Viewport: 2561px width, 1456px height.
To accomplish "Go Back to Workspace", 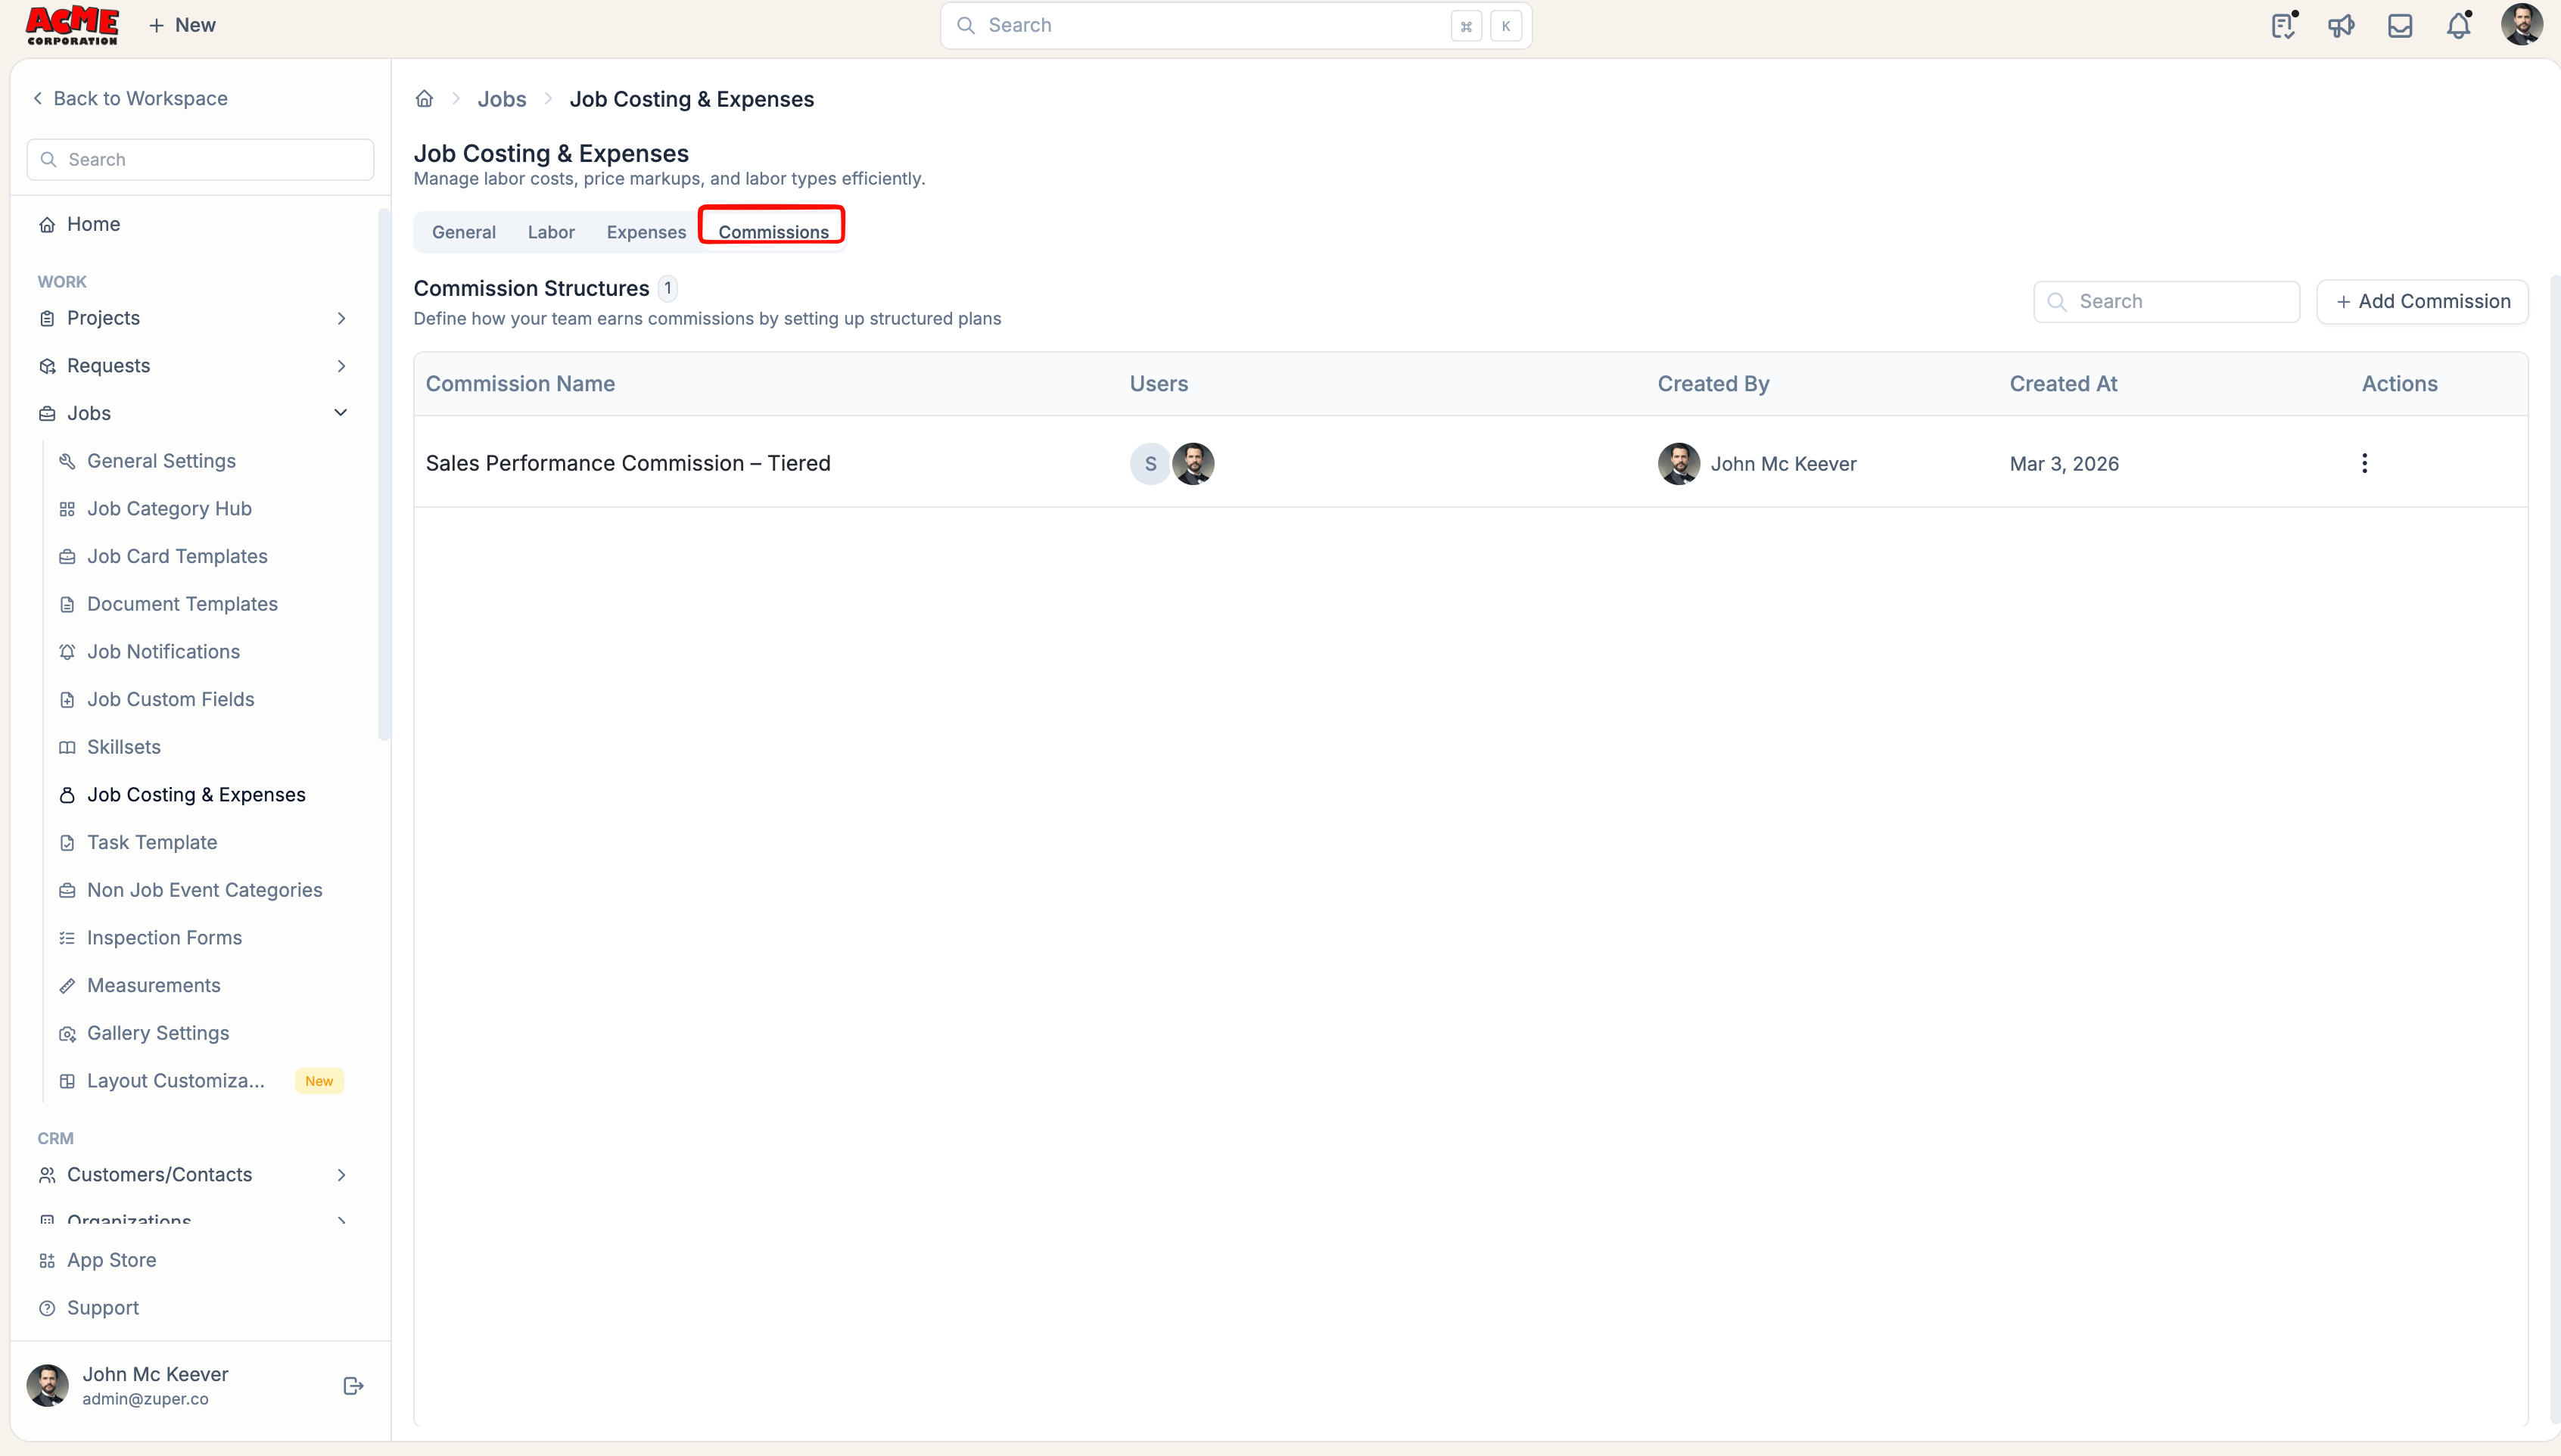I will 130,98.
